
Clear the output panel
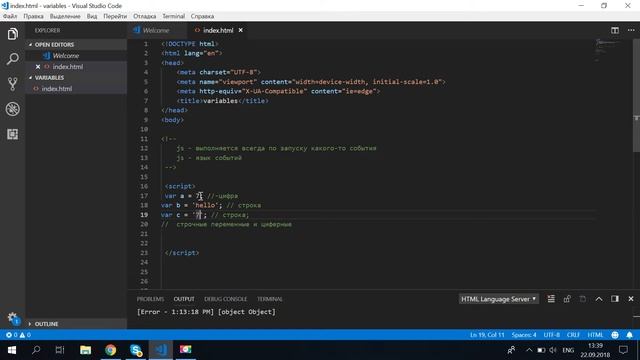pyautogui.click(x=551, y=299)
